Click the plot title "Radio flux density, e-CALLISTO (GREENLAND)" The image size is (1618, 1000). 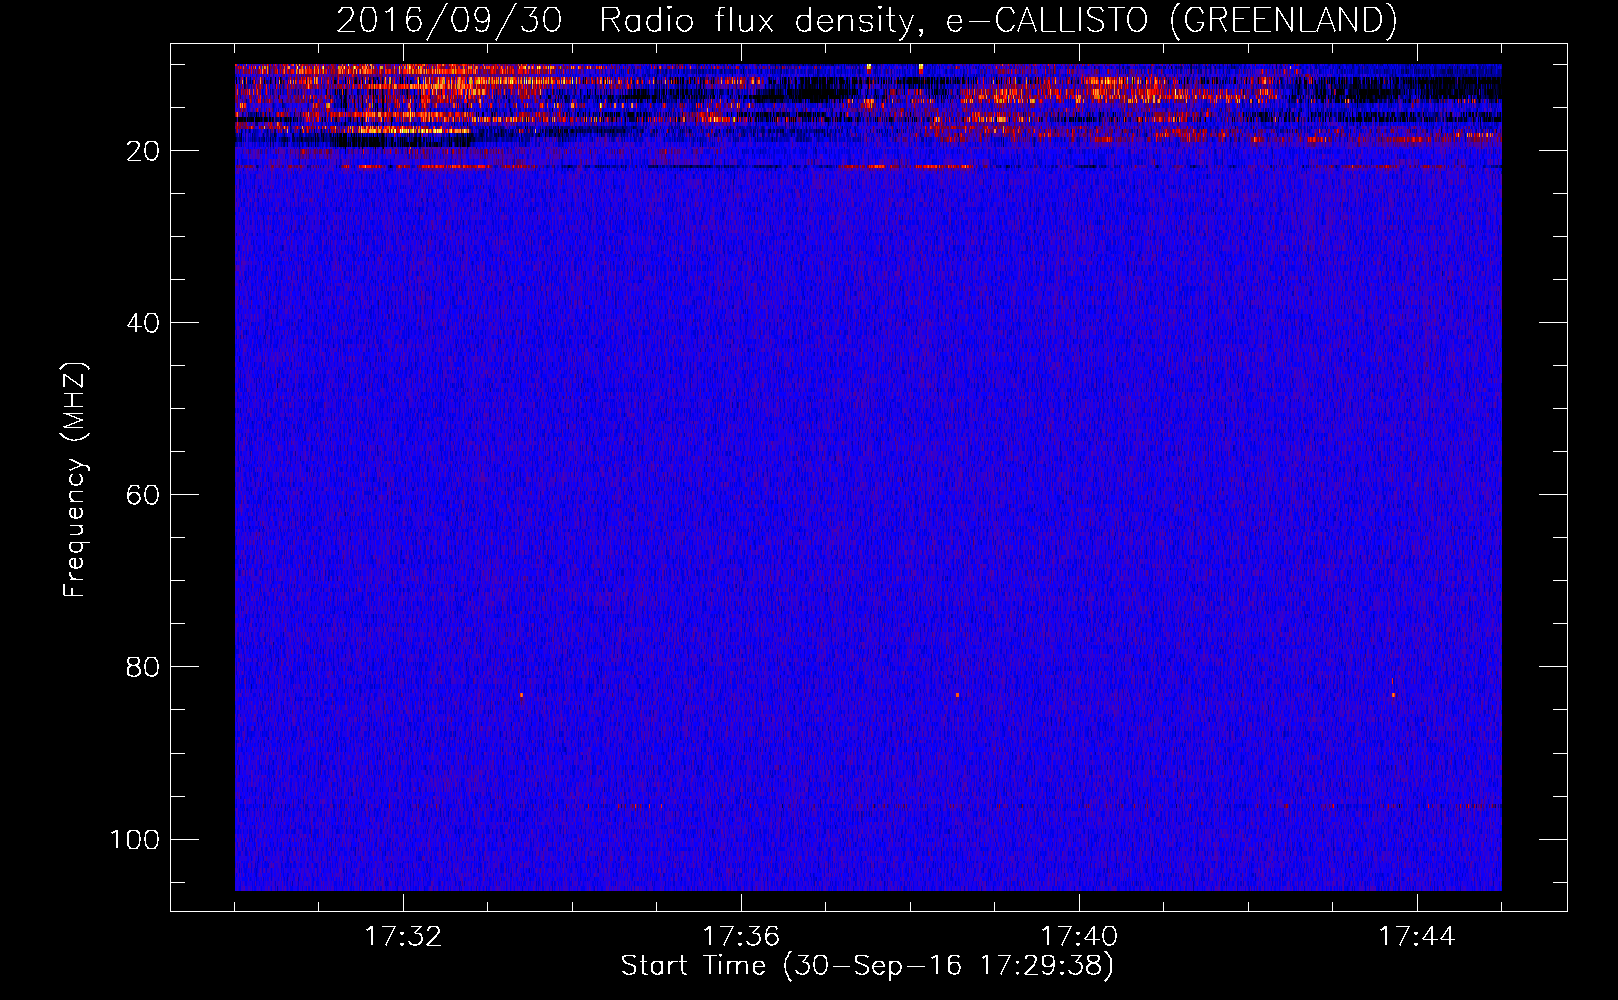[998, 21]
